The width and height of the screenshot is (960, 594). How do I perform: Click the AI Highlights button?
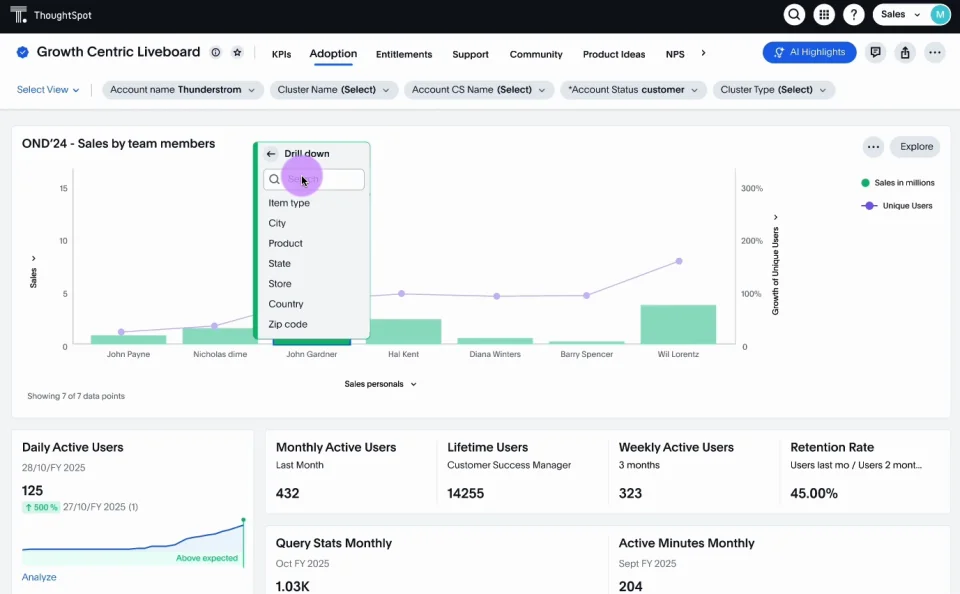tap(809, 53)
